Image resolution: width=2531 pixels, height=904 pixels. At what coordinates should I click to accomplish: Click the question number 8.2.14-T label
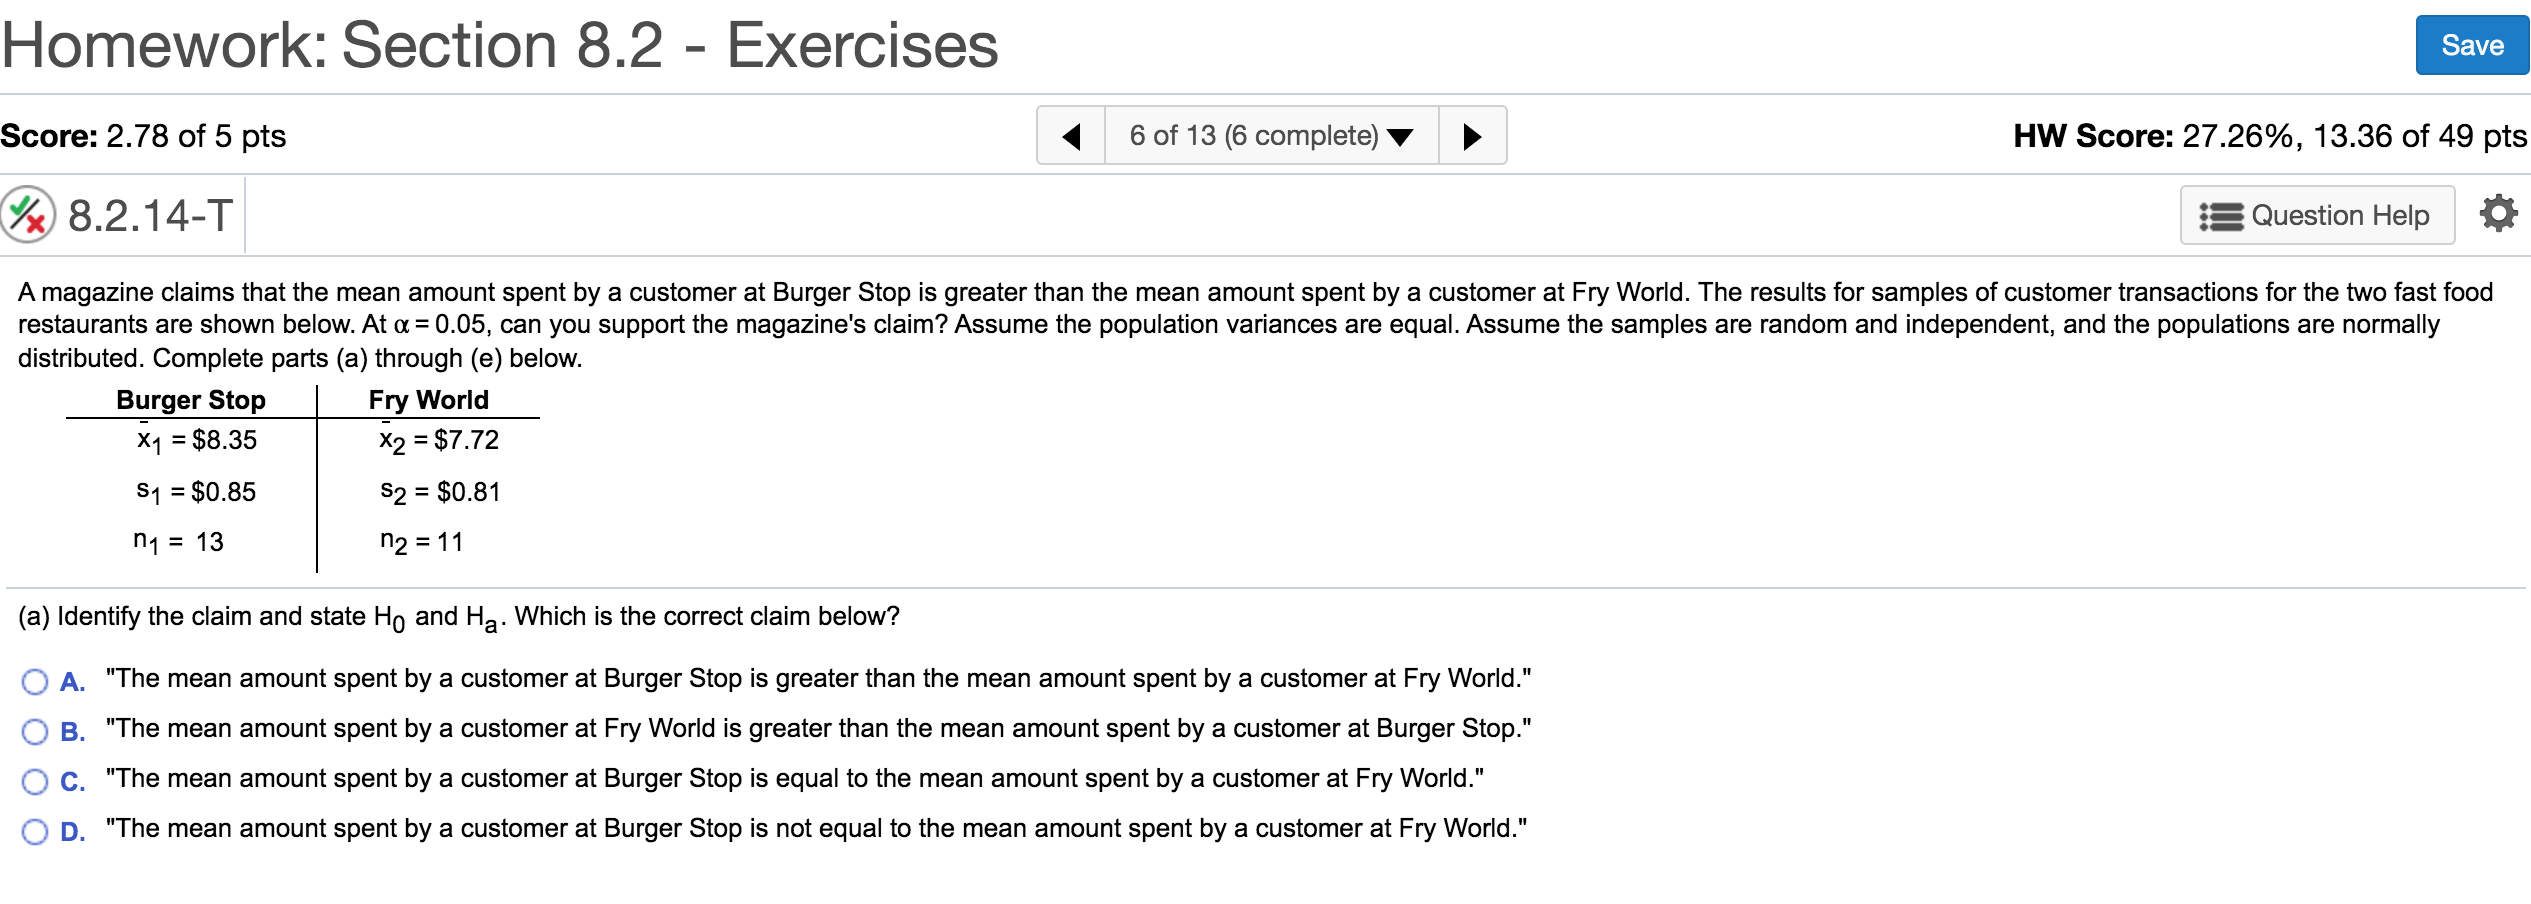point(150,216)
